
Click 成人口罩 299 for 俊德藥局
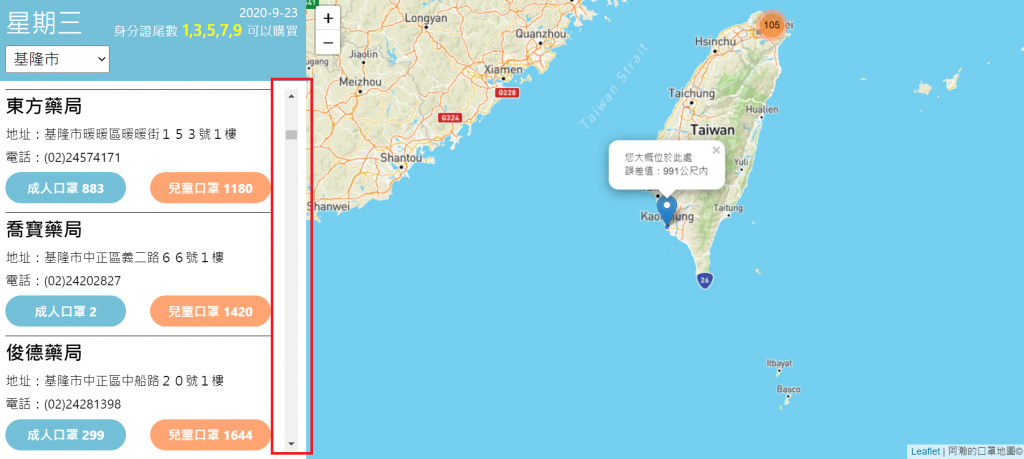point(65,435)
